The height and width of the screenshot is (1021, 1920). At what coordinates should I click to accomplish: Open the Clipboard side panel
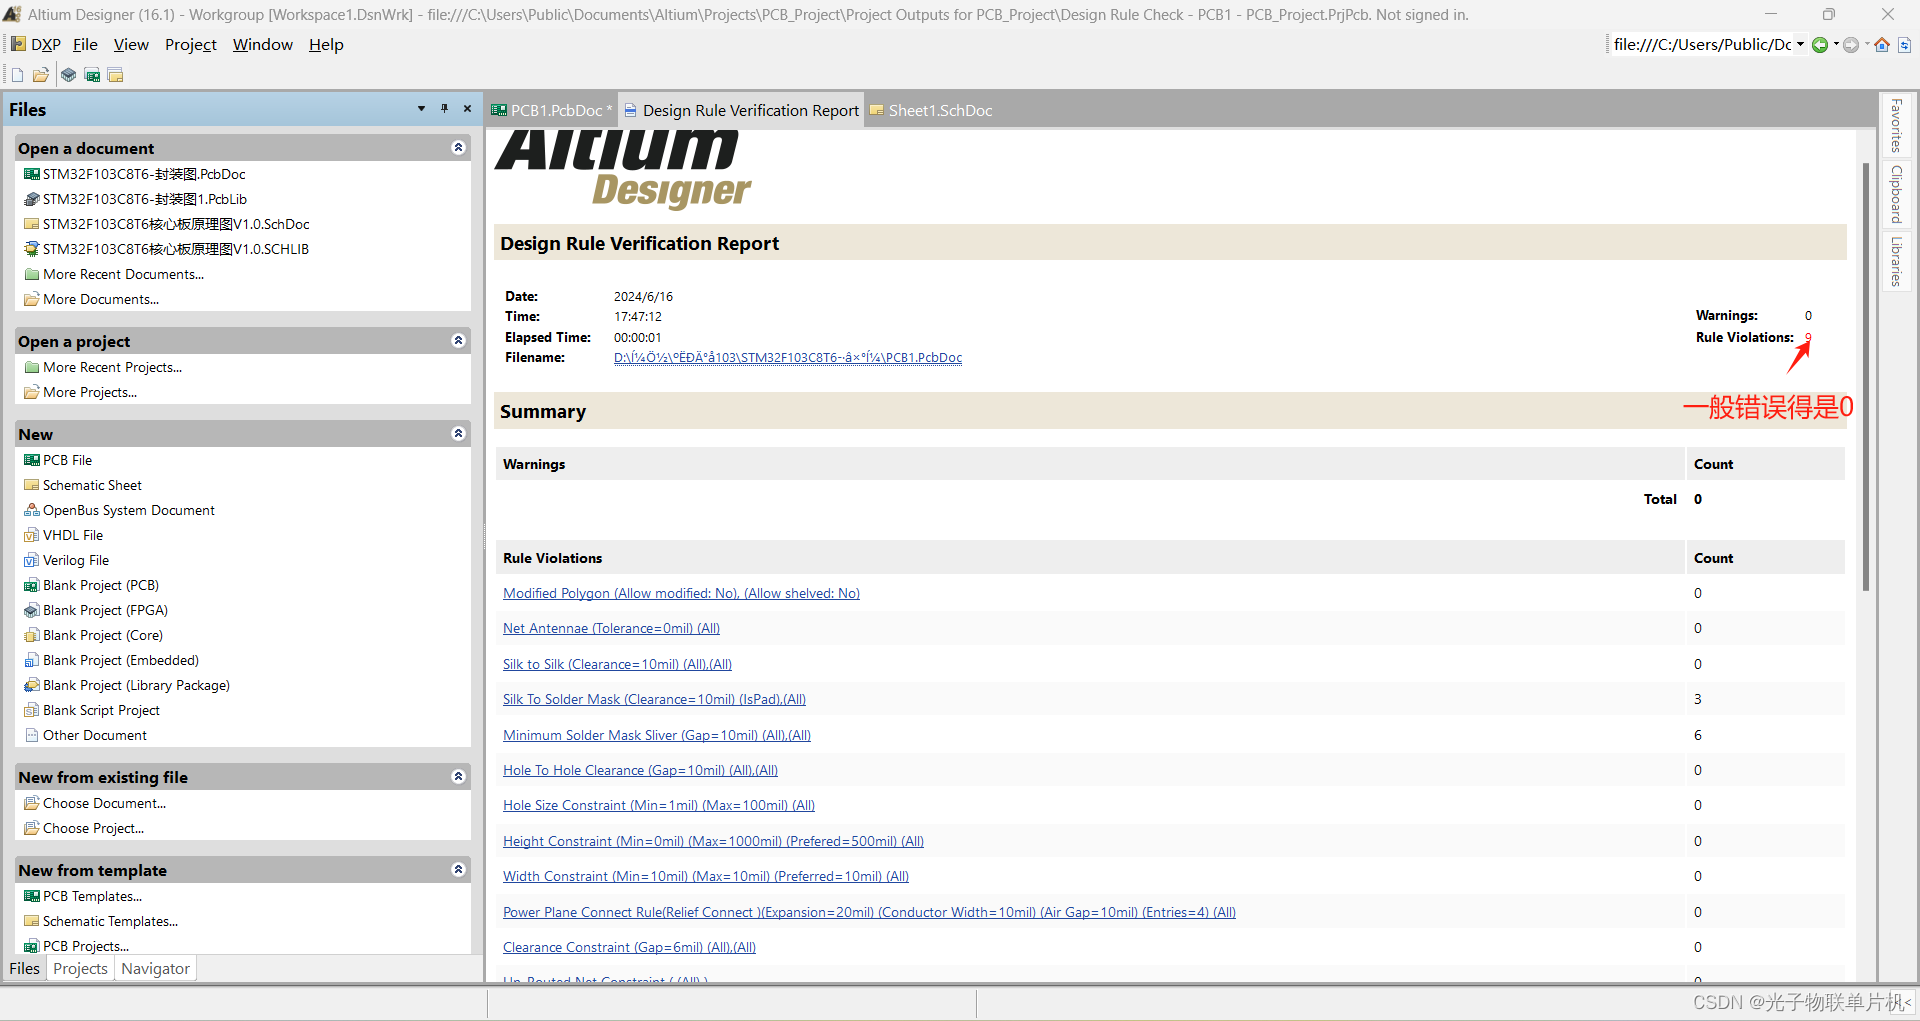tap(1895, 194)
